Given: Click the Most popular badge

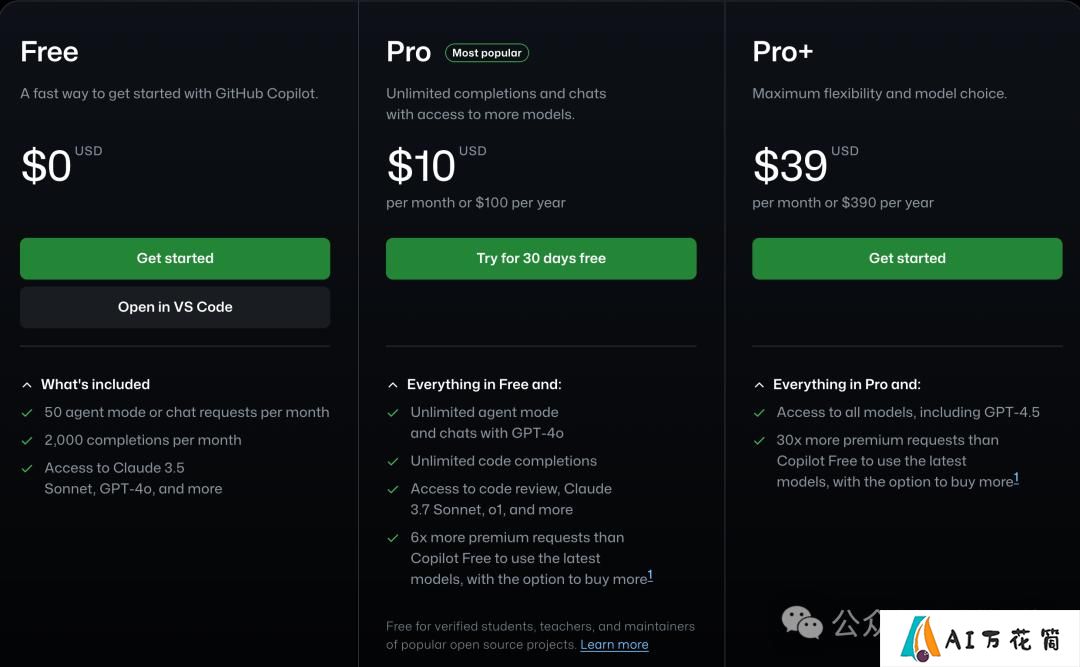Looking at the screenshot, I should [487, 53].
